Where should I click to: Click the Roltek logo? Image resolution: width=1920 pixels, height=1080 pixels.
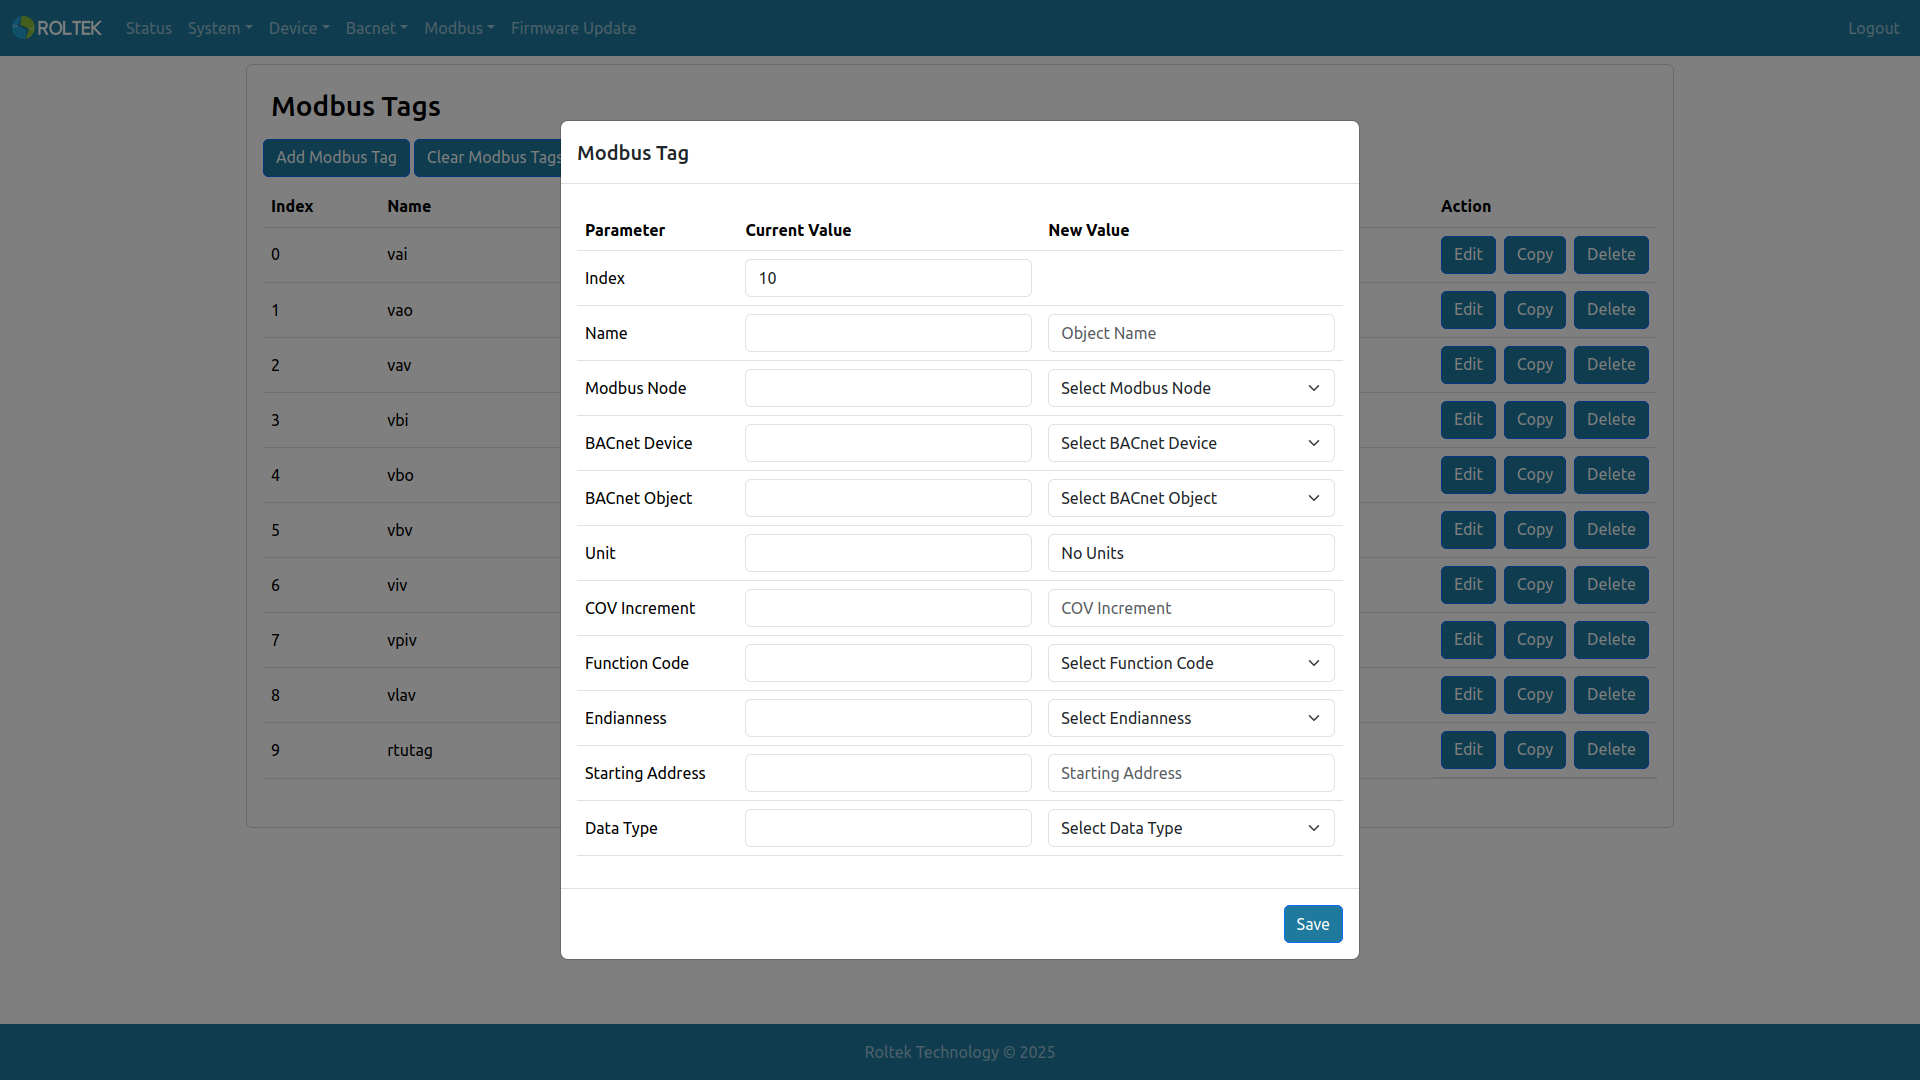tap(57, 28)
